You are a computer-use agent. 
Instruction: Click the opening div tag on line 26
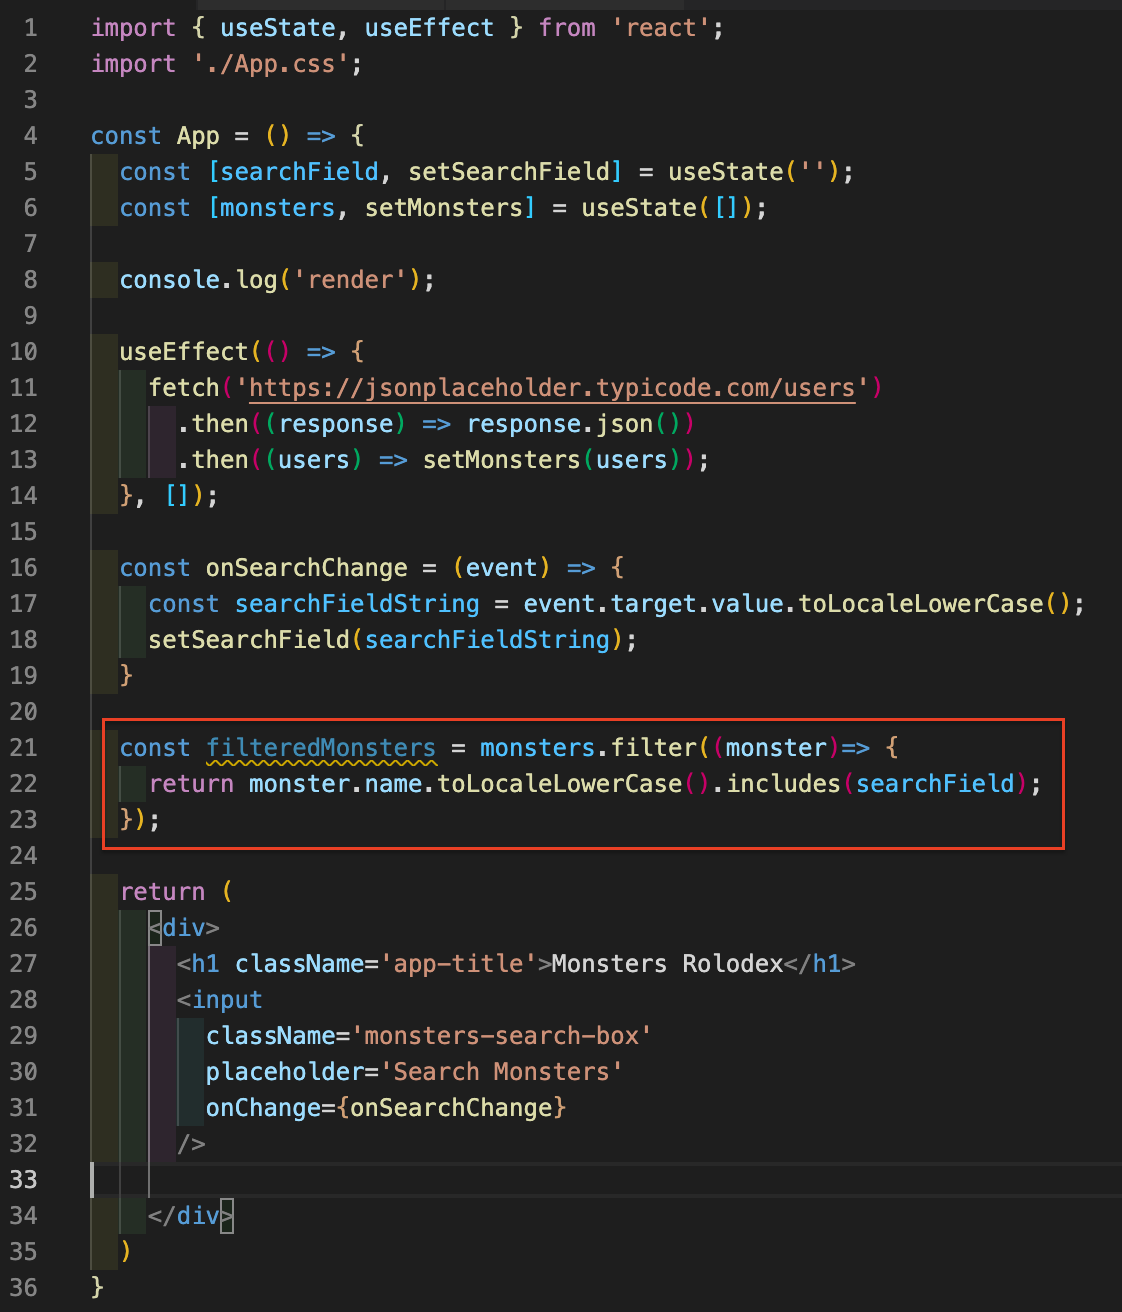coord(184,928)
